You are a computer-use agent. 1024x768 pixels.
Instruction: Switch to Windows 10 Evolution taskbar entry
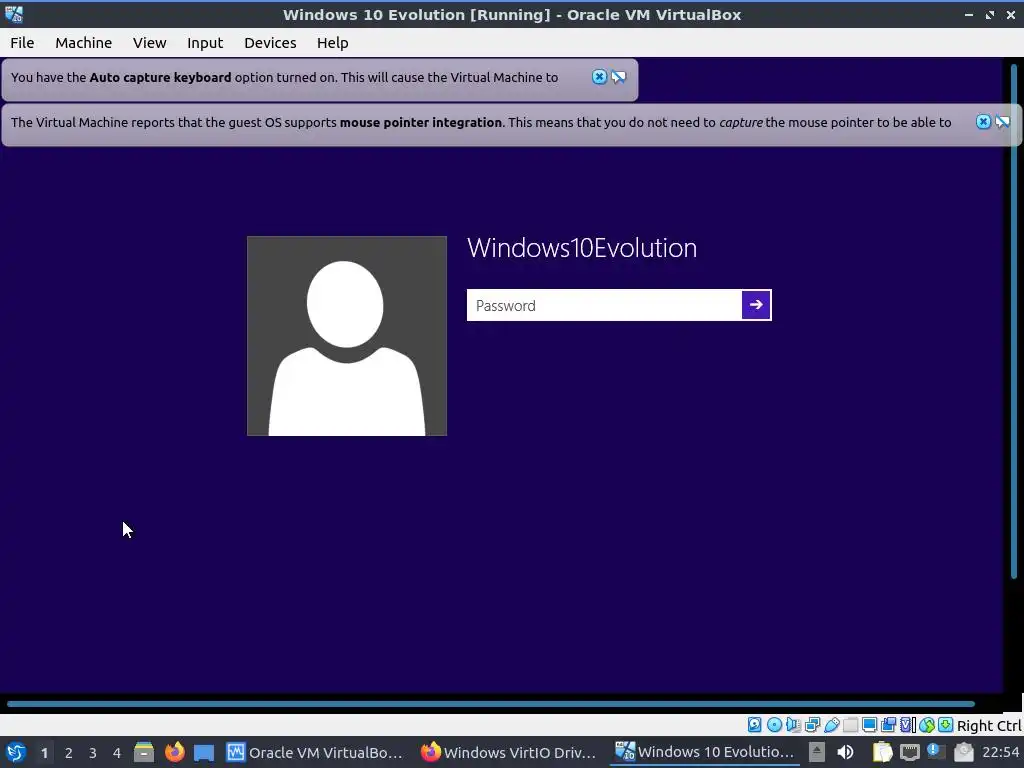705,752
